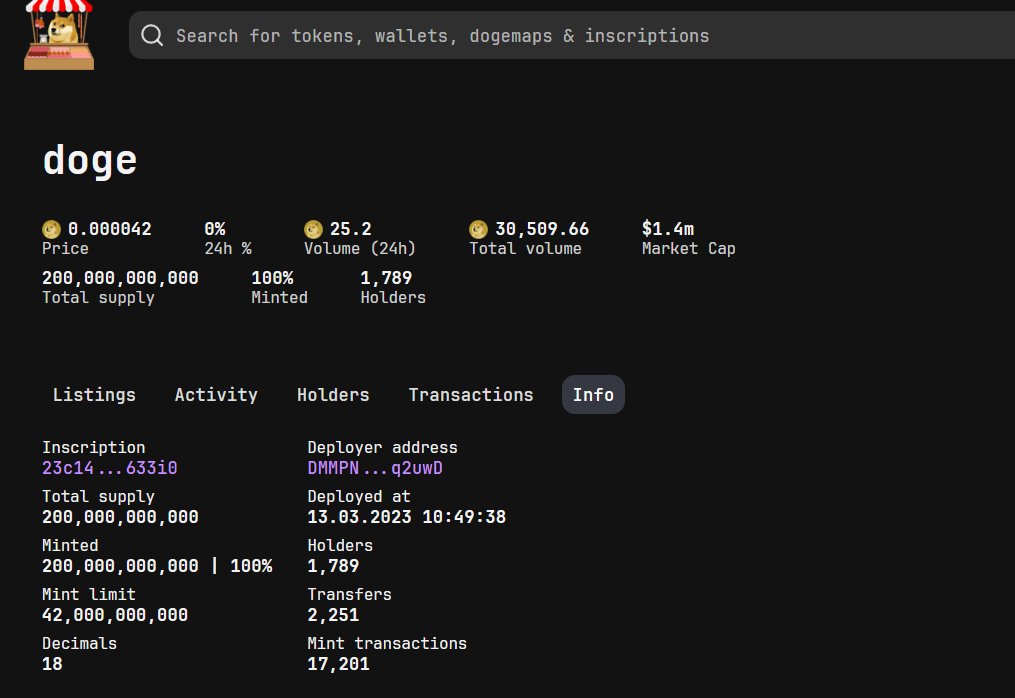Click the 100% Minted value in the stats
Viewport: 1015px width, 698px height.
(x=272, y=278)
